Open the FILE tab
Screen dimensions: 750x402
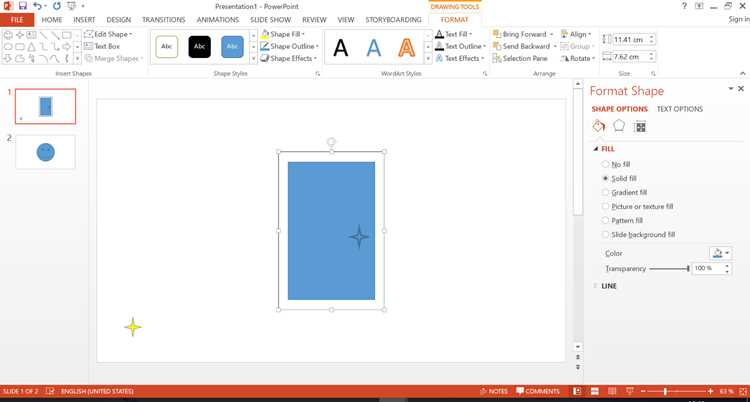(17, 20)
